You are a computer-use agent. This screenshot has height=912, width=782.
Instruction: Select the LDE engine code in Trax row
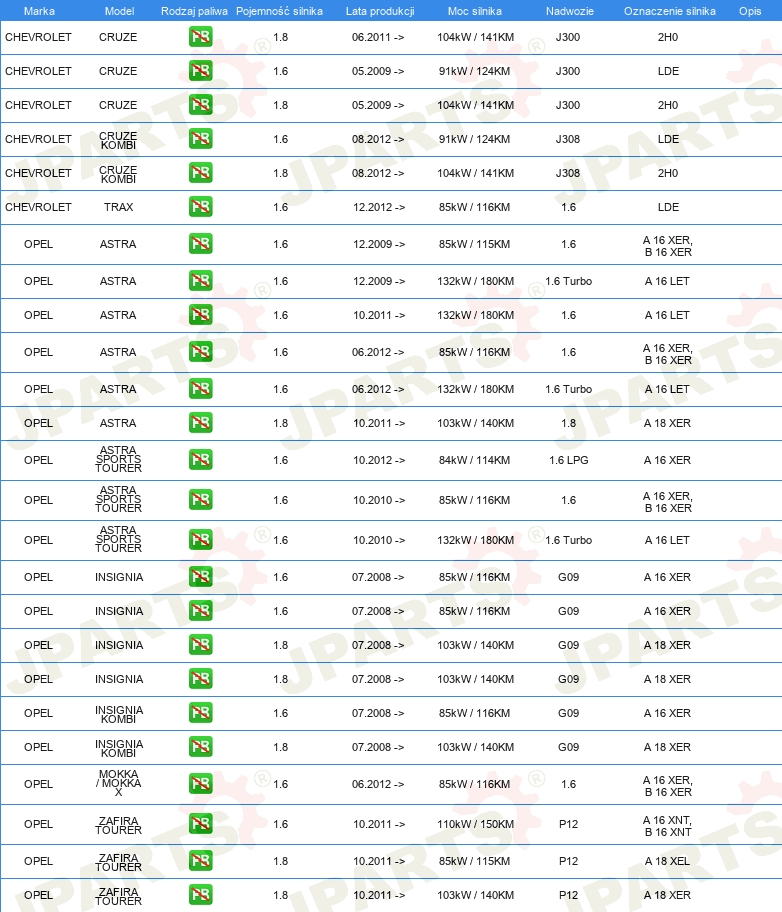[x=668, y=207]
